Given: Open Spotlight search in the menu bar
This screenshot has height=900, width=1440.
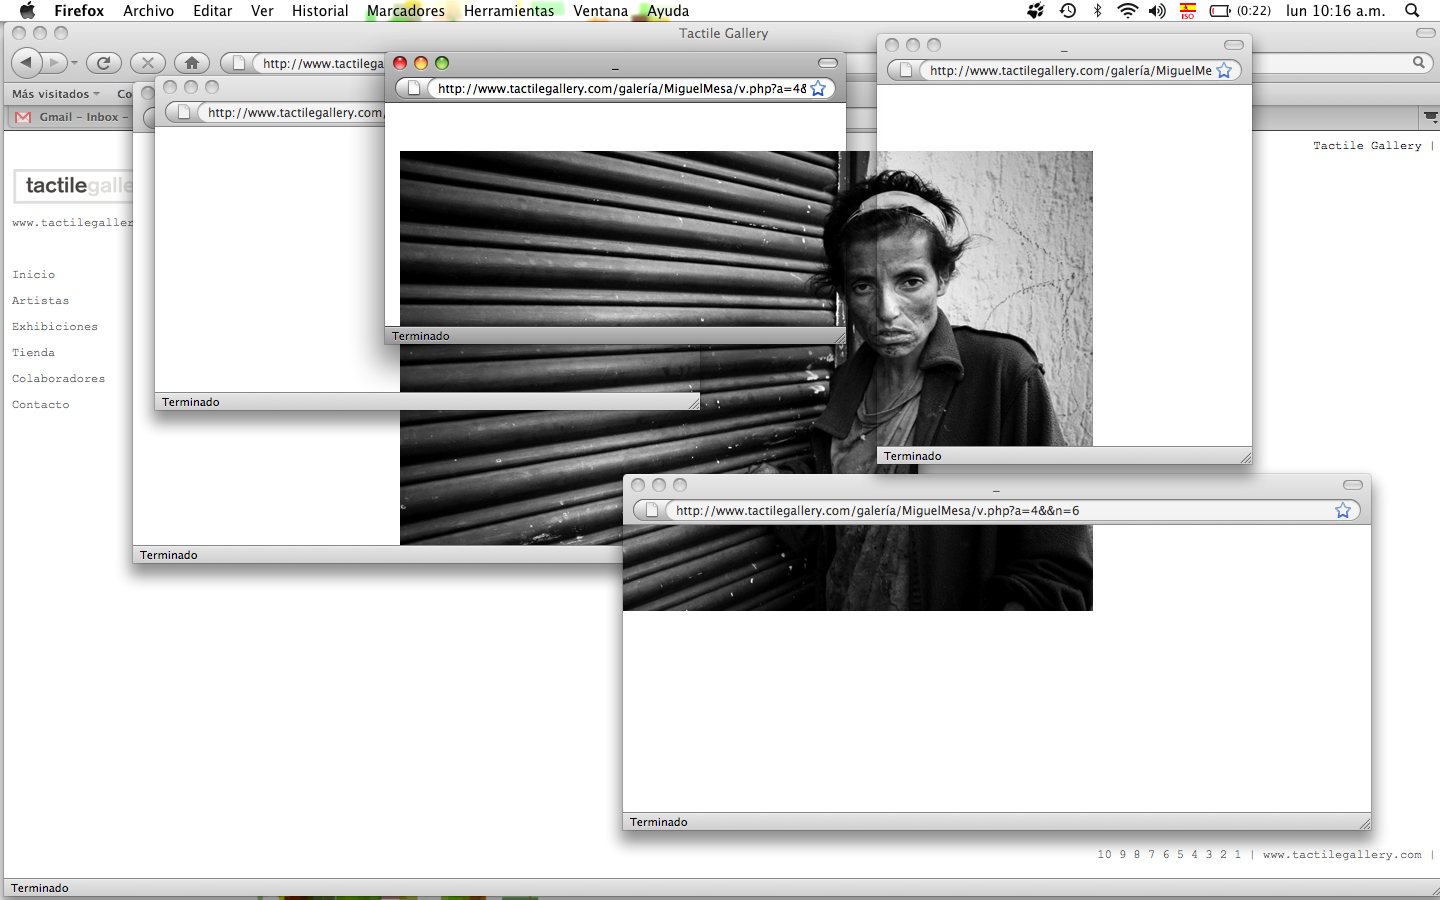Looking at the screenshot, I should [1412, 11].
